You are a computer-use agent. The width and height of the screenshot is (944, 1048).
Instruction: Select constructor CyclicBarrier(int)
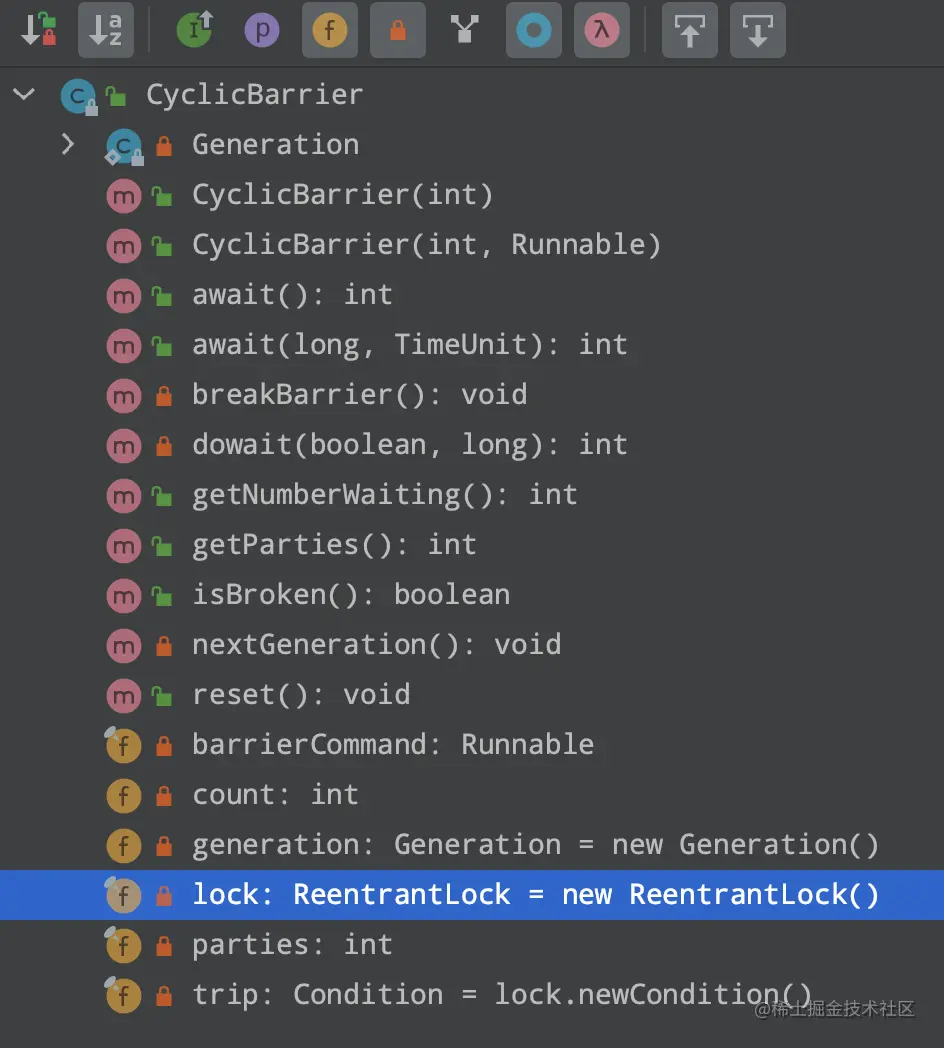coord(472,194)
